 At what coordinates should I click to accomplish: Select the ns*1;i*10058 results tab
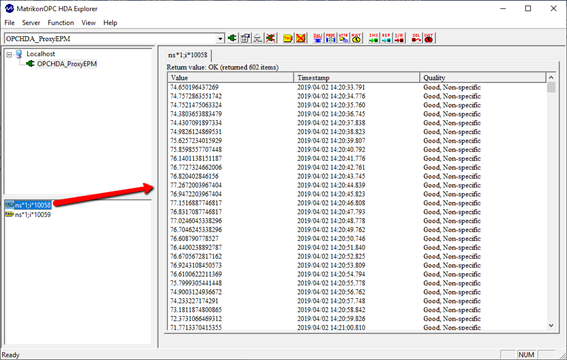[188, 55]
